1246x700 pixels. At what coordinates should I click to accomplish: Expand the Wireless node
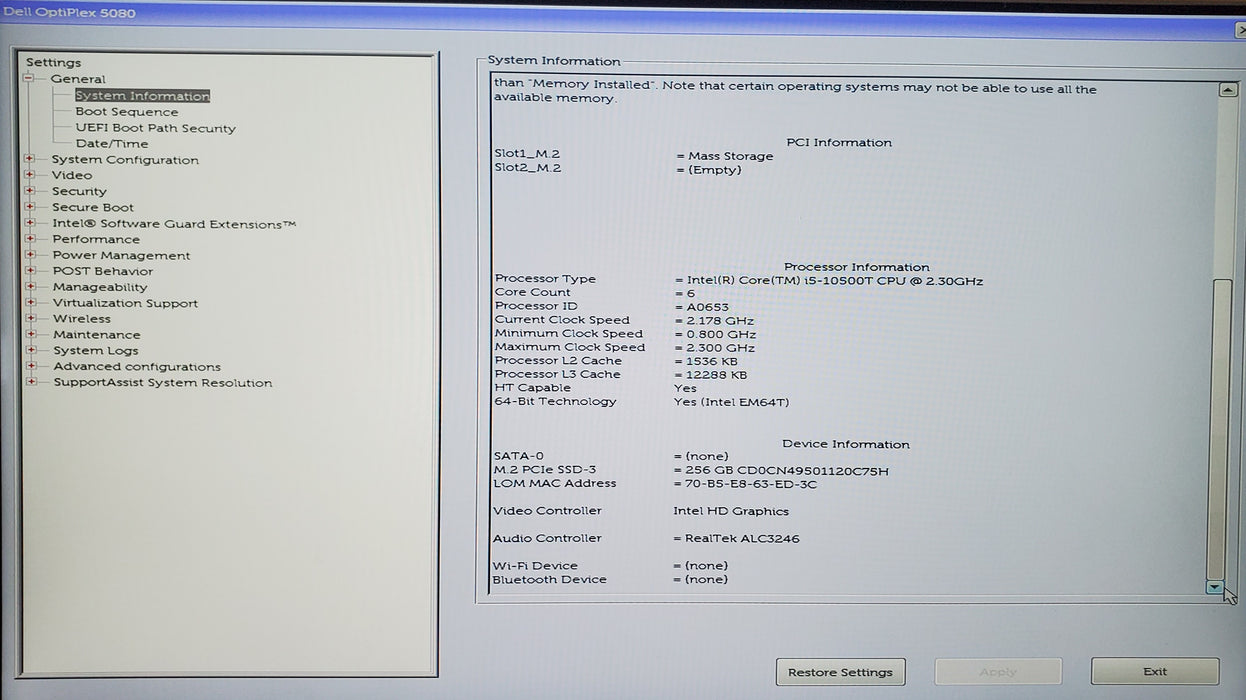point(30,319)
